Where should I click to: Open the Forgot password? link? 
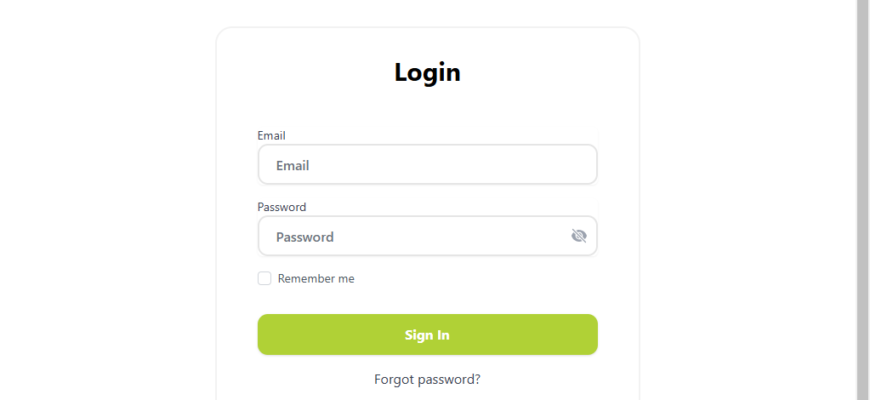(x=427, y=379)
